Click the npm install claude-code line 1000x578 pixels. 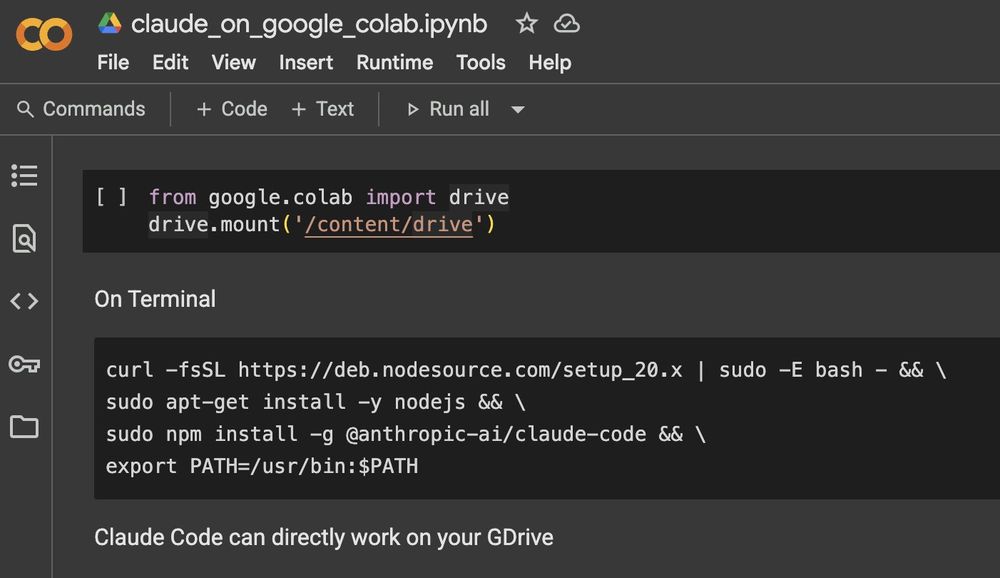coord(406,434)
